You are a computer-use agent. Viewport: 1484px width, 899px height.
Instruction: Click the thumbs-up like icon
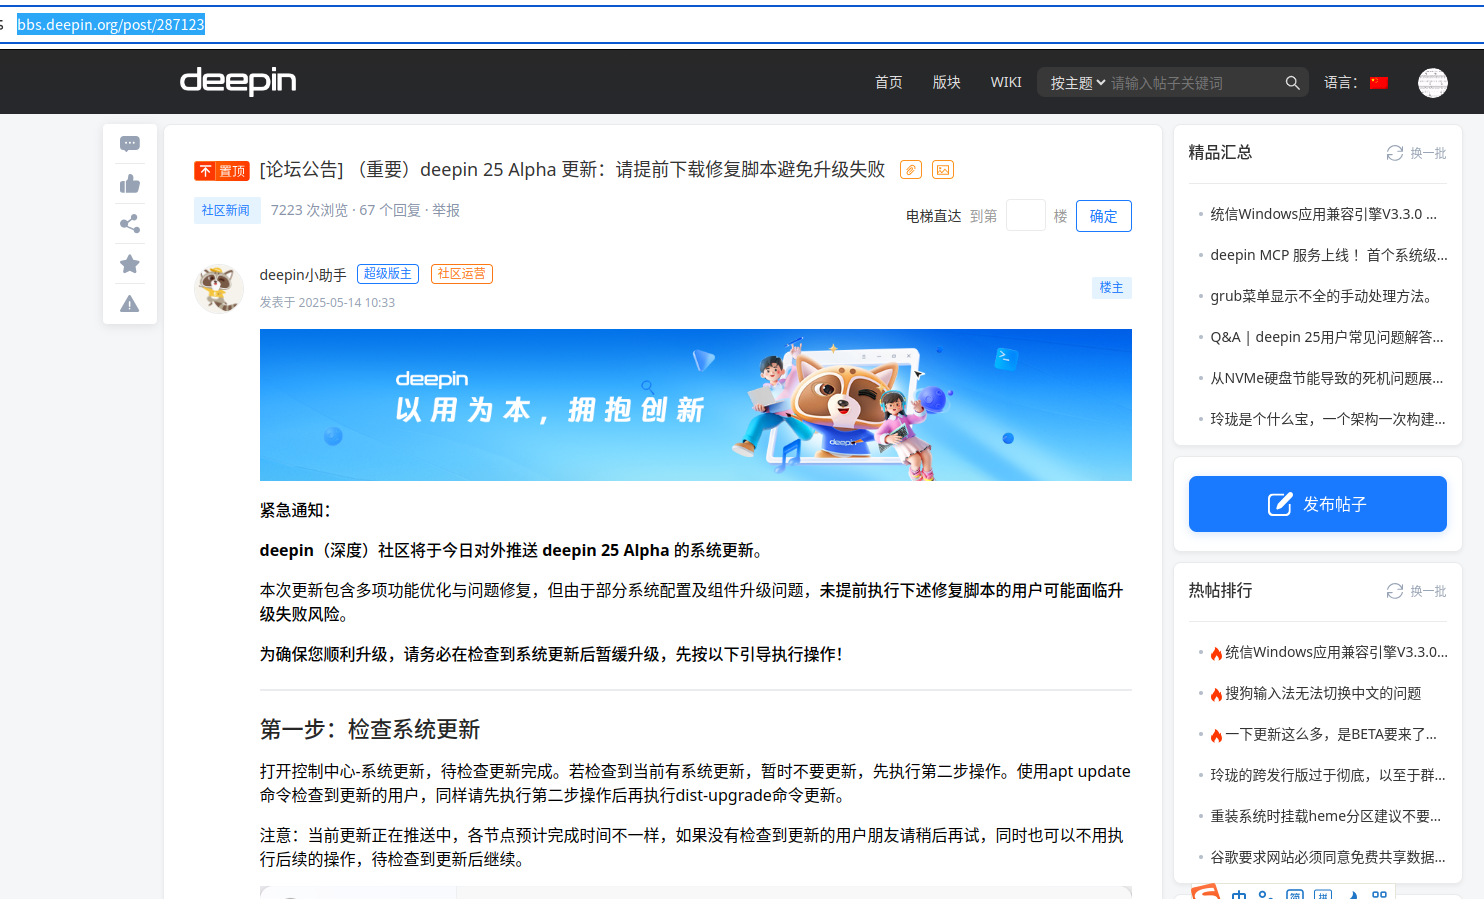coord(130,184)
